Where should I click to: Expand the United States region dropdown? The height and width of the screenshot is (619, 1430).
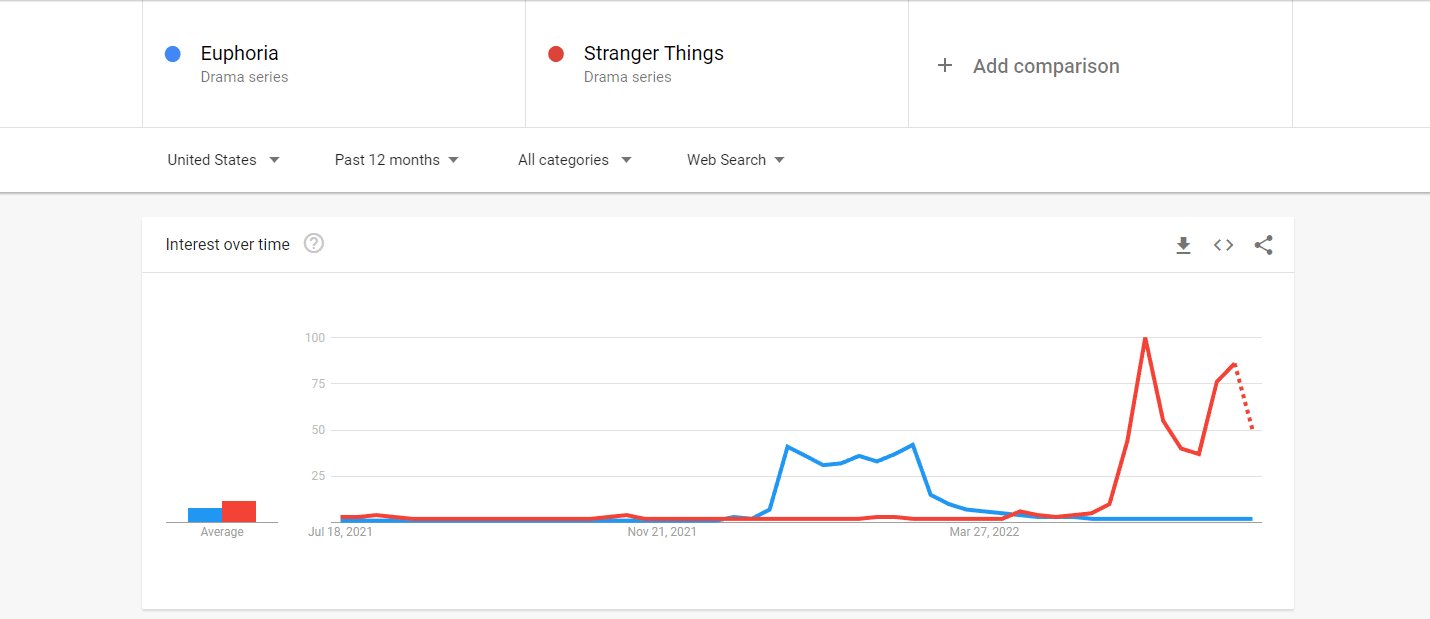coord(223,160)
